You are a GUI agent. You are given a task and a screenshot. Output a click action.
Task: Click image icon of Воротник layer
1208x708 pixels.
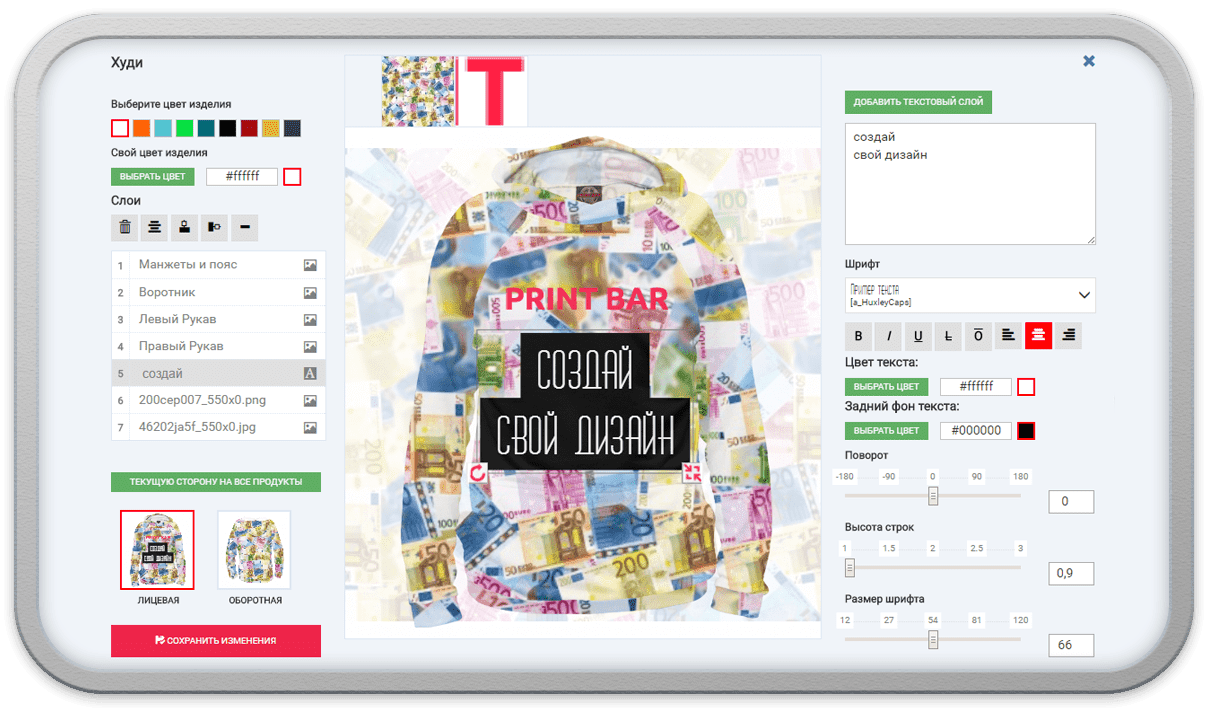[310, 292]
